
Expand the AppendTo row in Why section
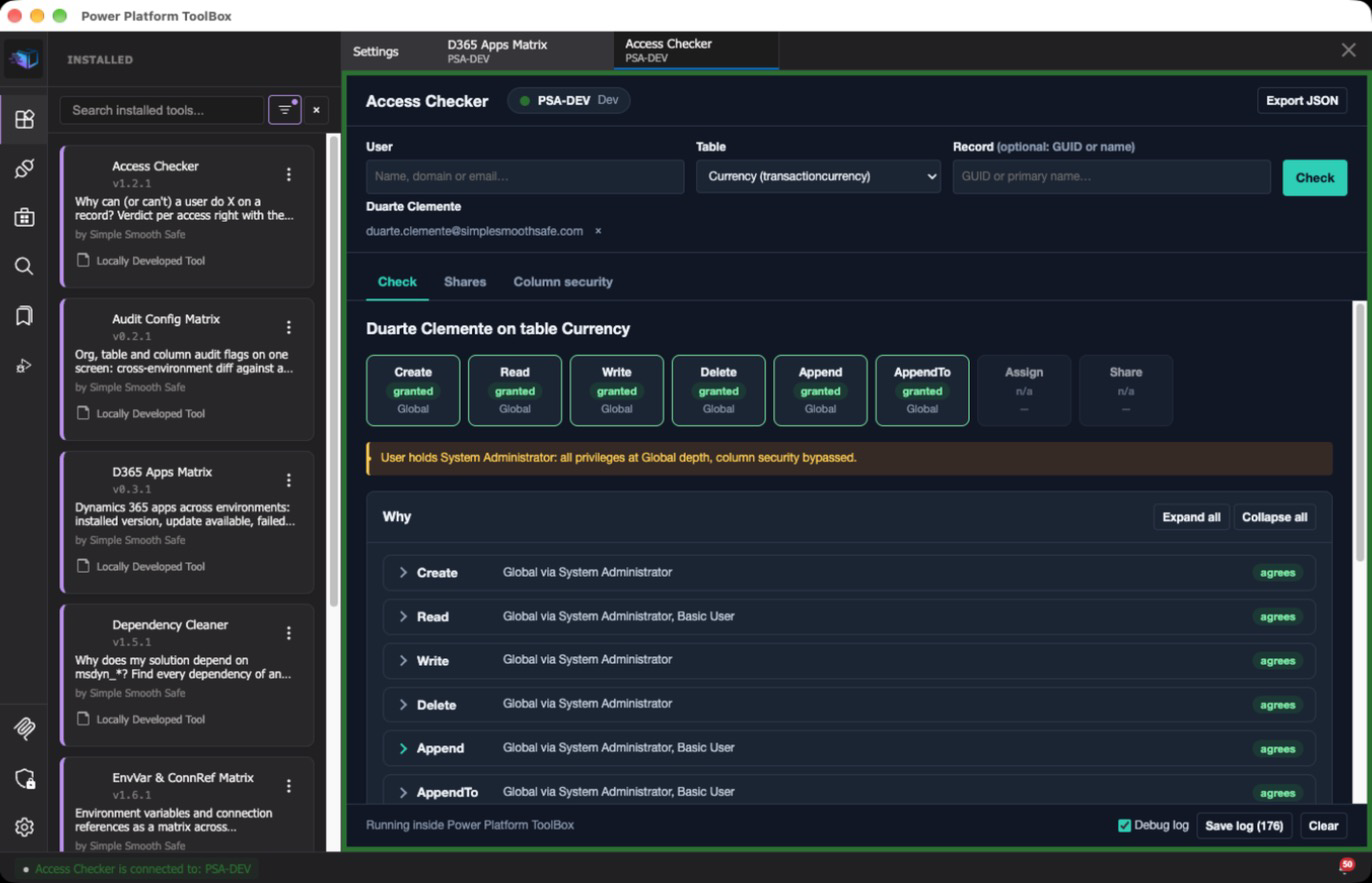click(x=849, y=791)
